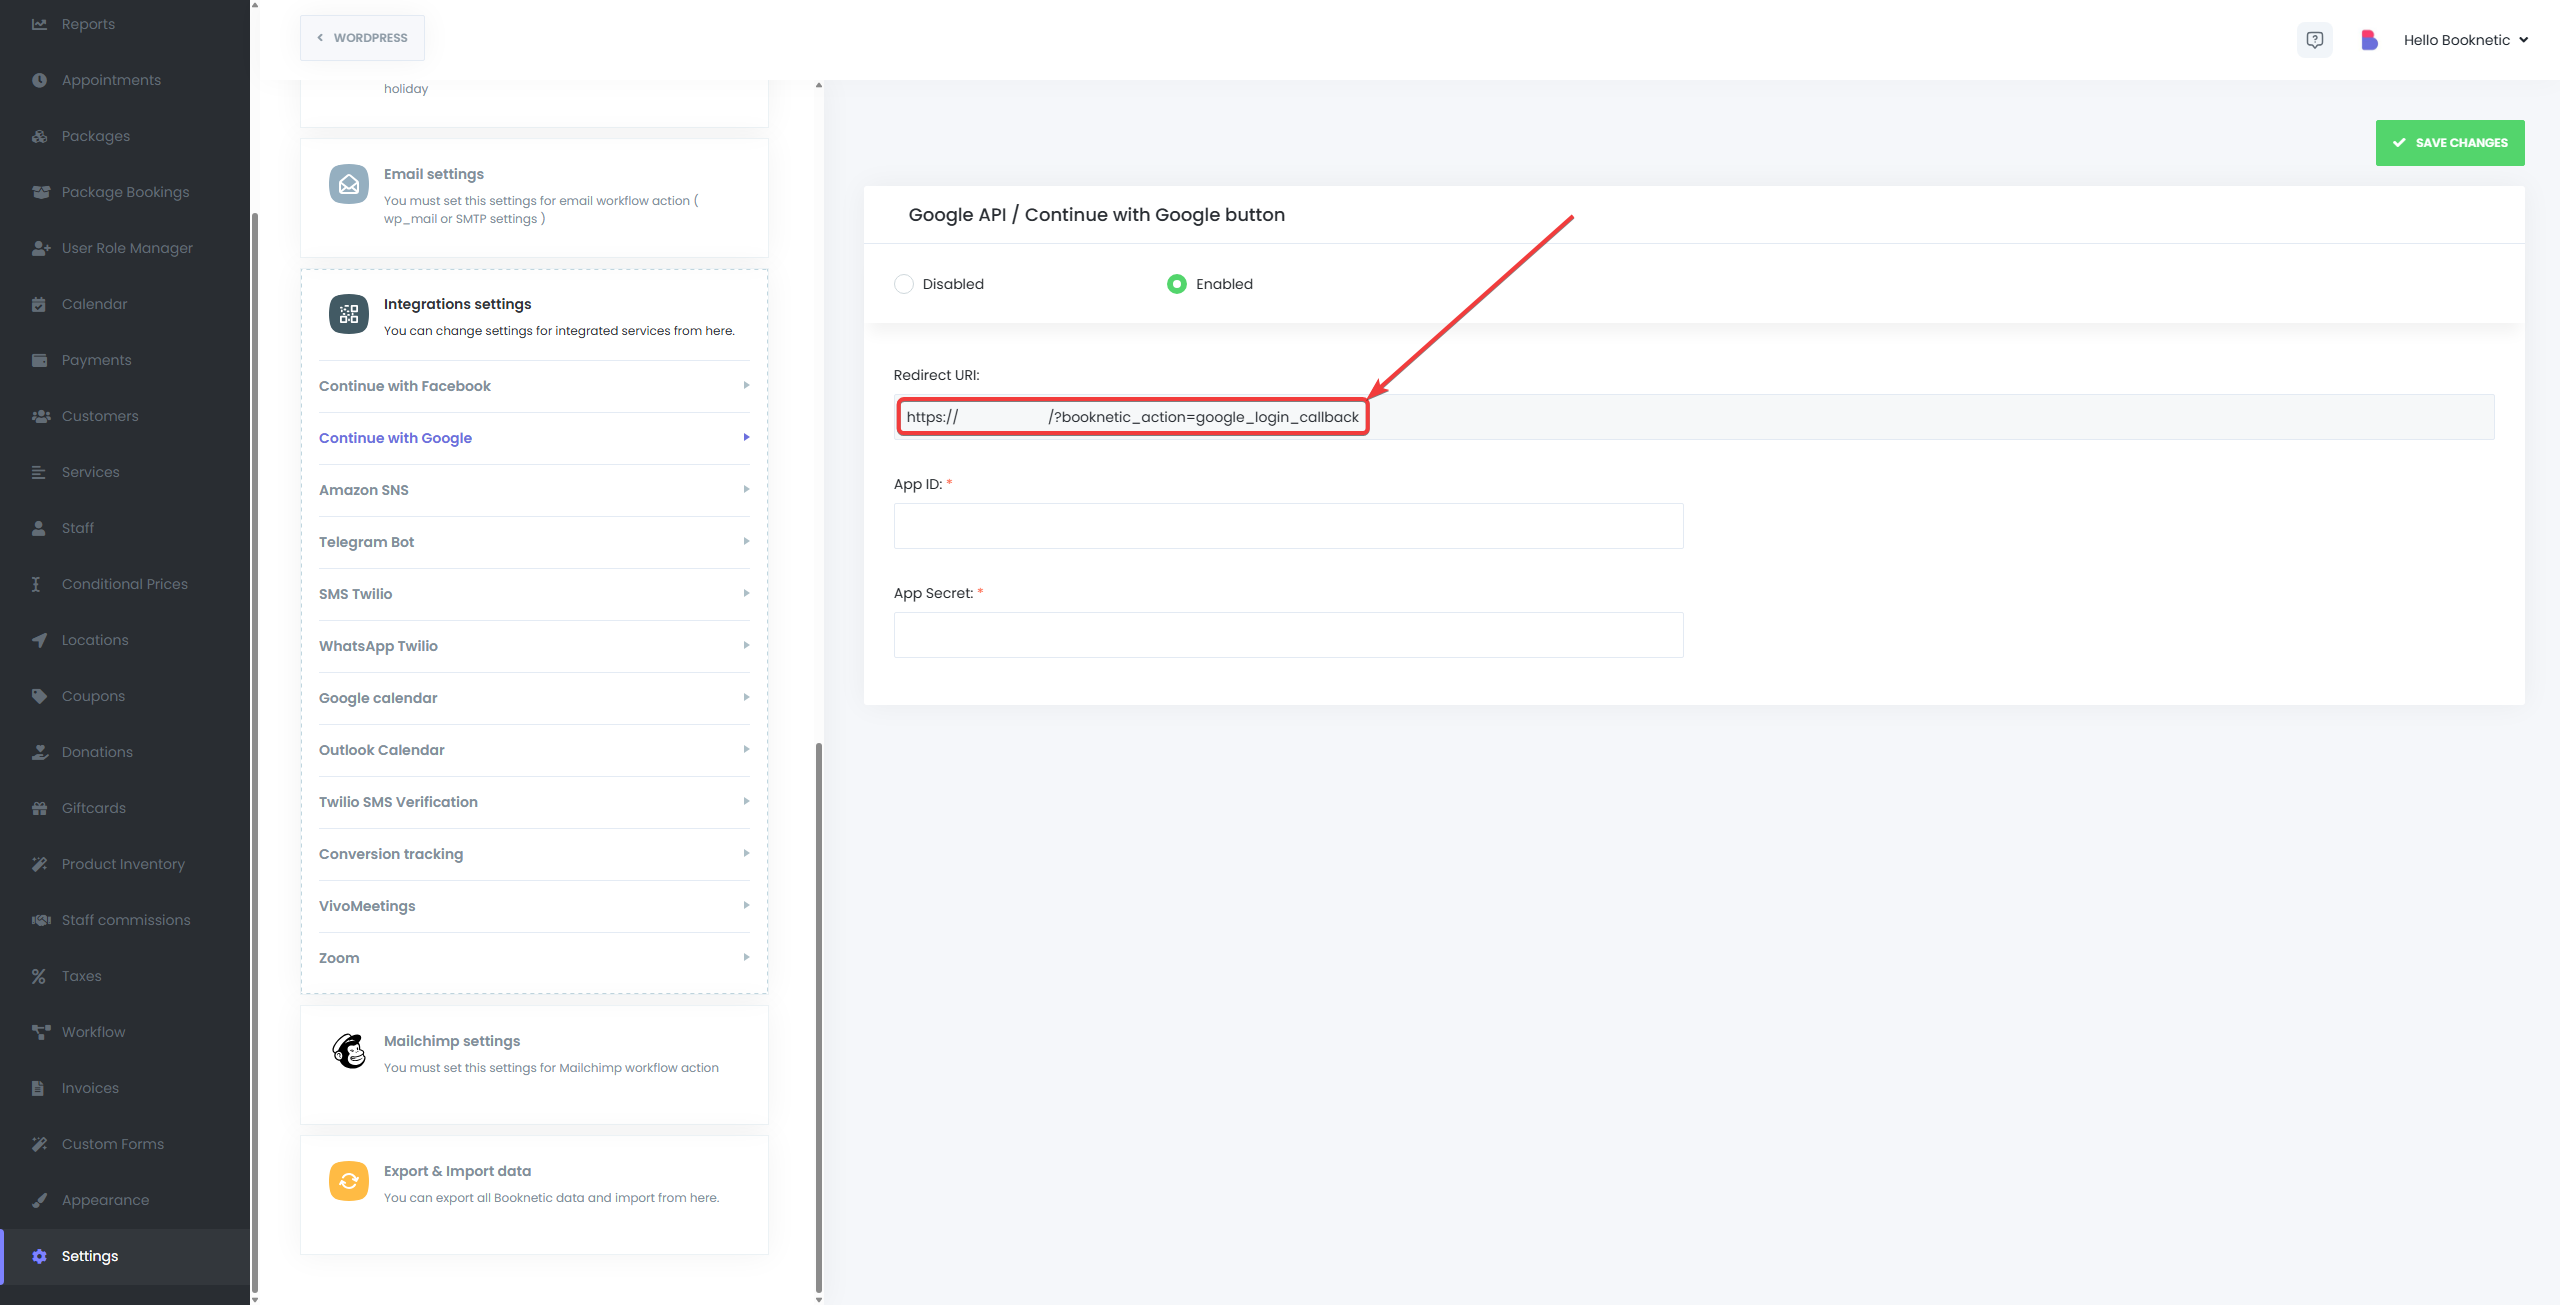Viewport: 2560px width, 1305px height.
Task: Click the App Secret input field
Action: [1288, 635]
